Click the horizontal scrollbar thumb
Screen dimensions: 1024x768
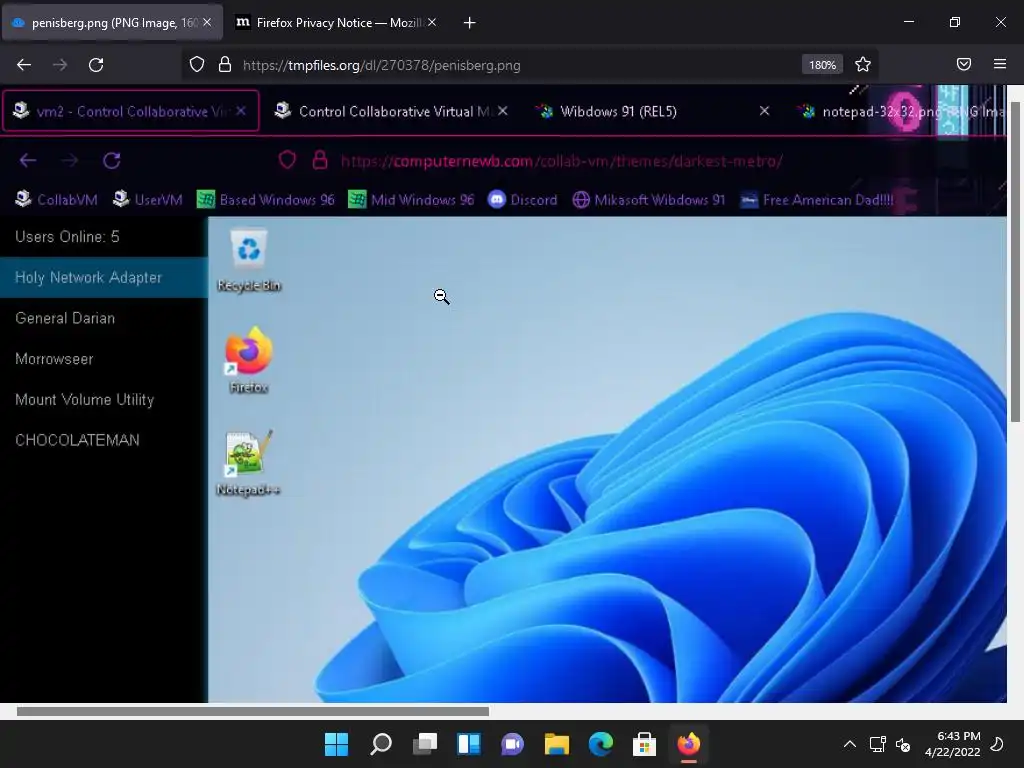253,711
